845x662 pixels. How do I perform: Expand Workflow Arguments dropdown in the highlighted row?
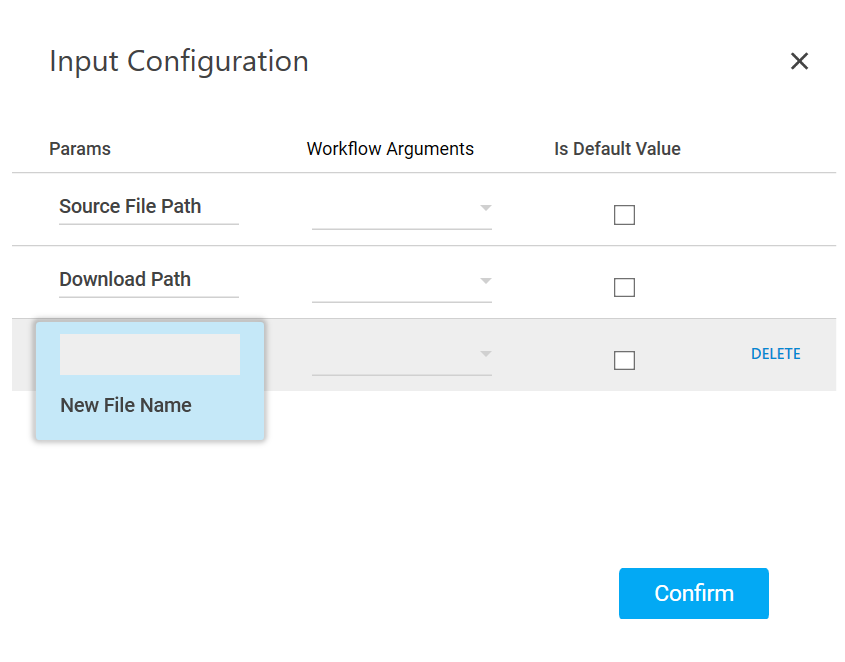pyautogui.click(x=401, y=355)
